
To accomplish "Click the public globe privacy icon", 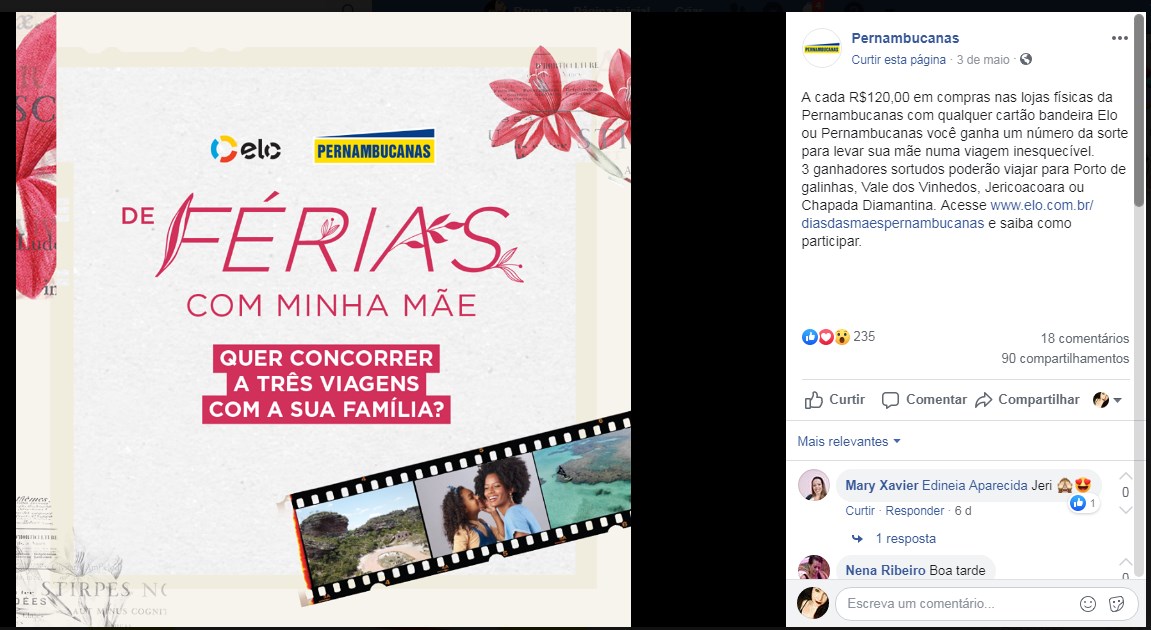I will pos(1026,59).
